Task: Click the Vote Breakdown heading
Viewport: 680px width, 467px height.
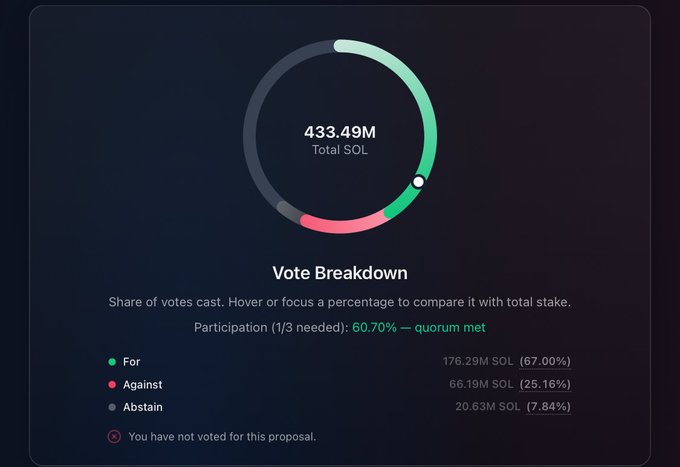Action: (340, 273)
